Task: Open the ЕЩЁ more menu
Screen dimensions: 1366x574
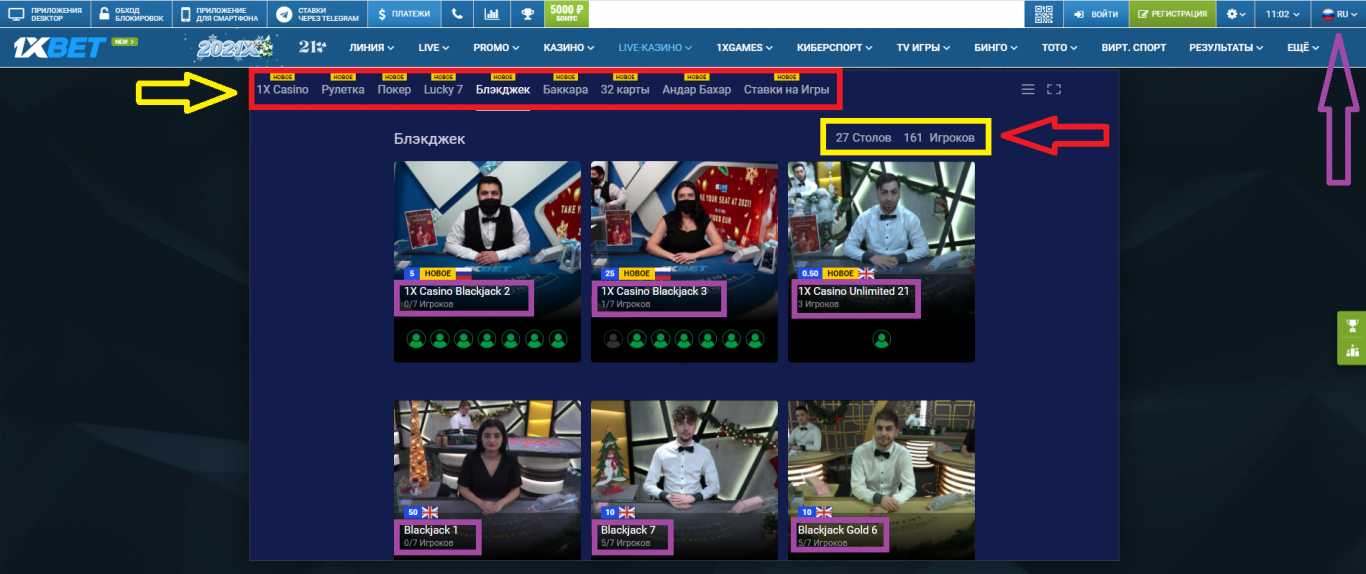Action: coord(1303,47)
